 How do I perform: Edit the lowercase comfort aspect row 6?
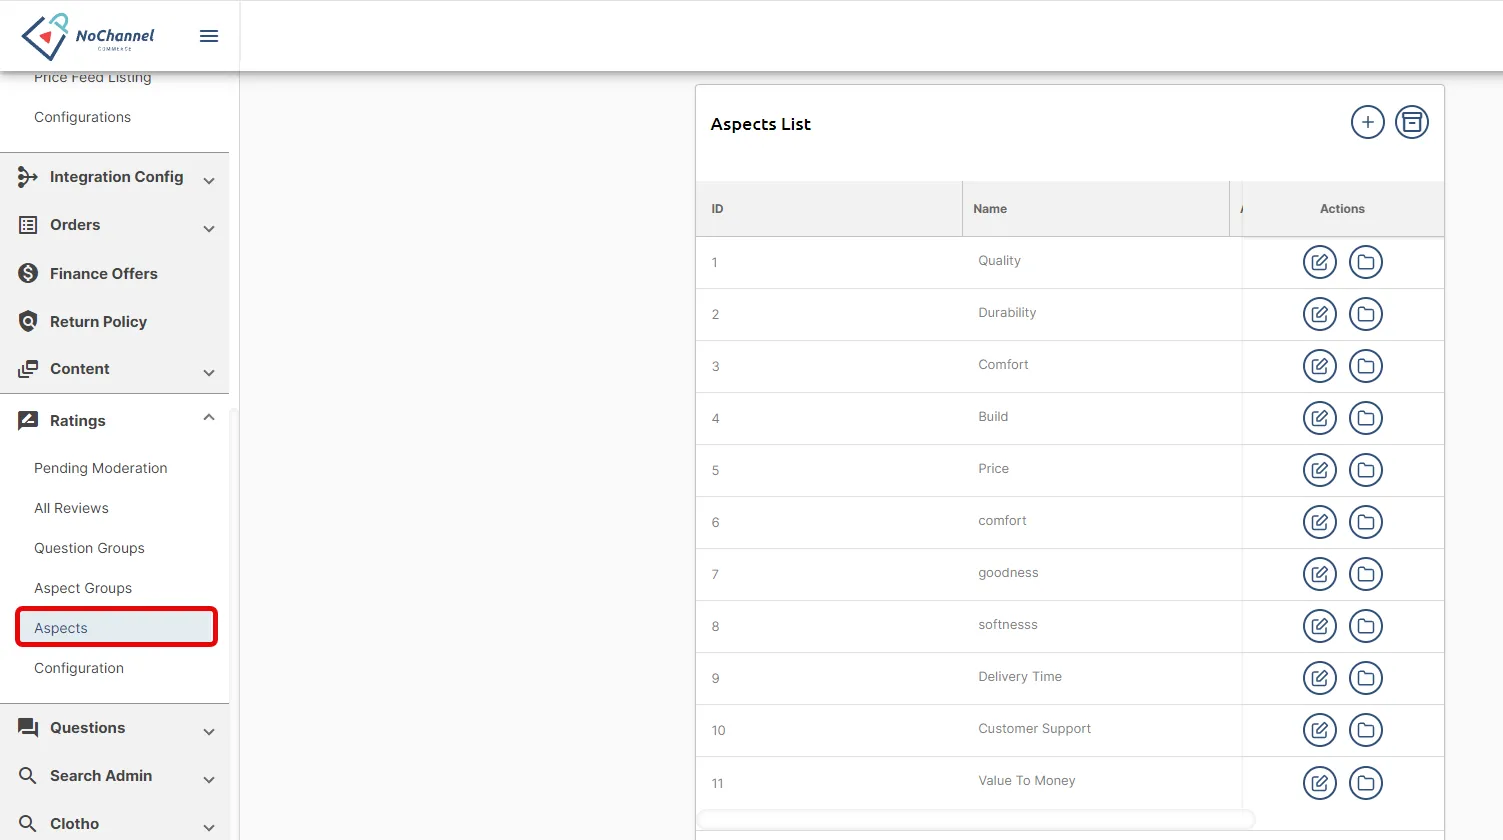(1319, 522)
